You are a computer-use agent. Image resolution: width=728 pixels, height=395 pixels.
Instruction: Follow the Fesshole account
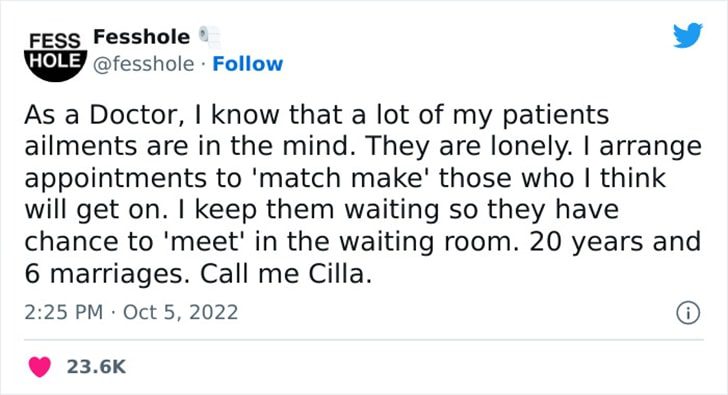tap(247, 64)
